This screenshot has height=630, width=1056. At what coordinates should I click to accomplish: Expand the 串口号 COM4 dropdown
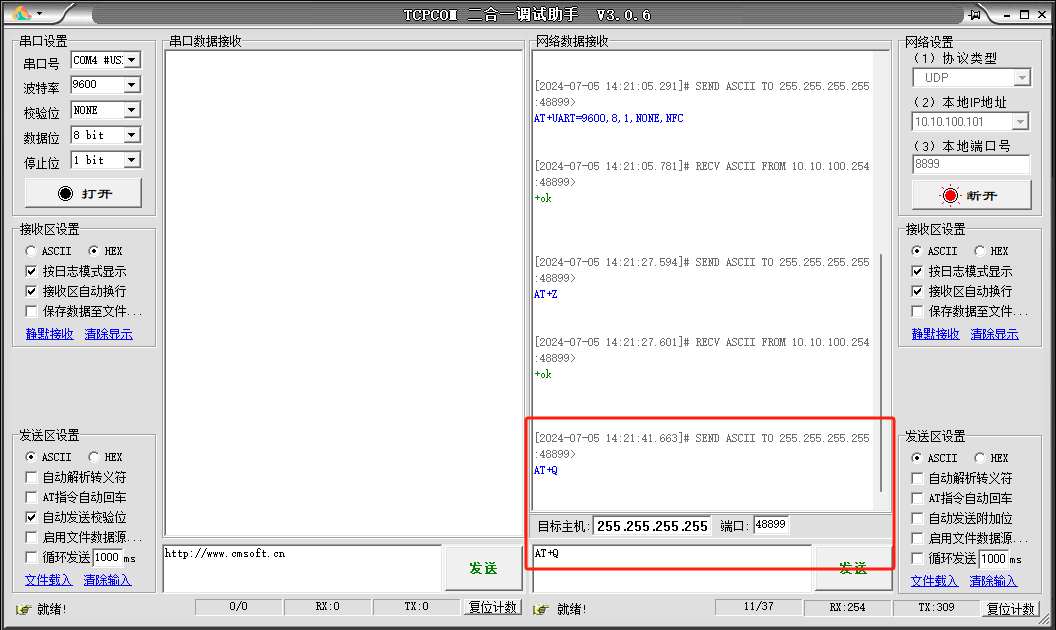point(131,60)
